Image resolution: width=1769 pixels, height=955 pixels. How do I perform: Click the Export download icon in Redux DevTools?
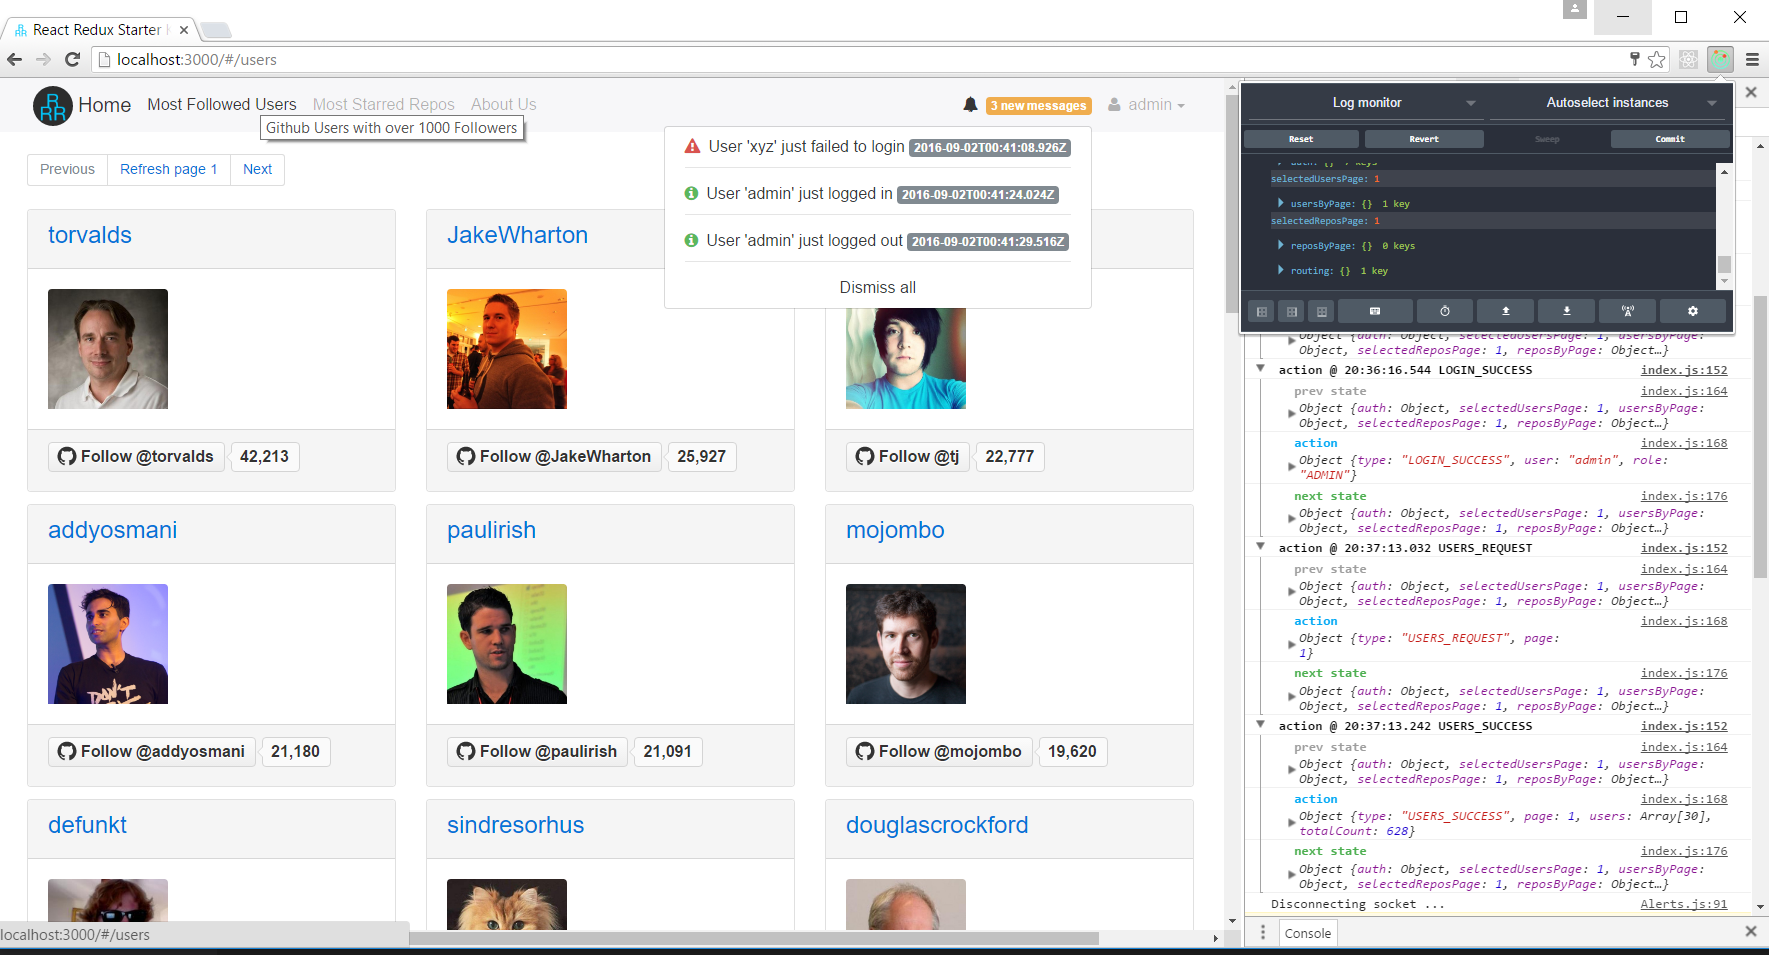[1566, 311]
